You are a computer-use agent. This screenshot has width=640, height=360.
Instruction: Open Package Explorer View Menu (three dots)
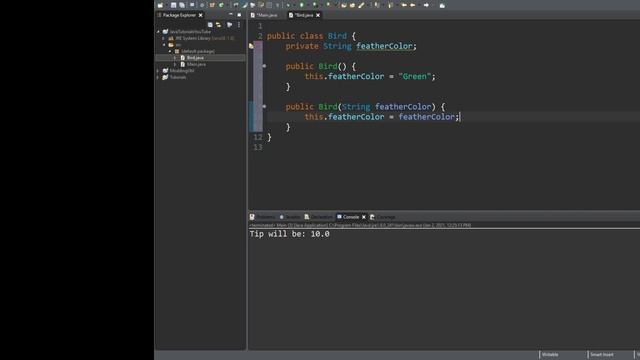239,25
